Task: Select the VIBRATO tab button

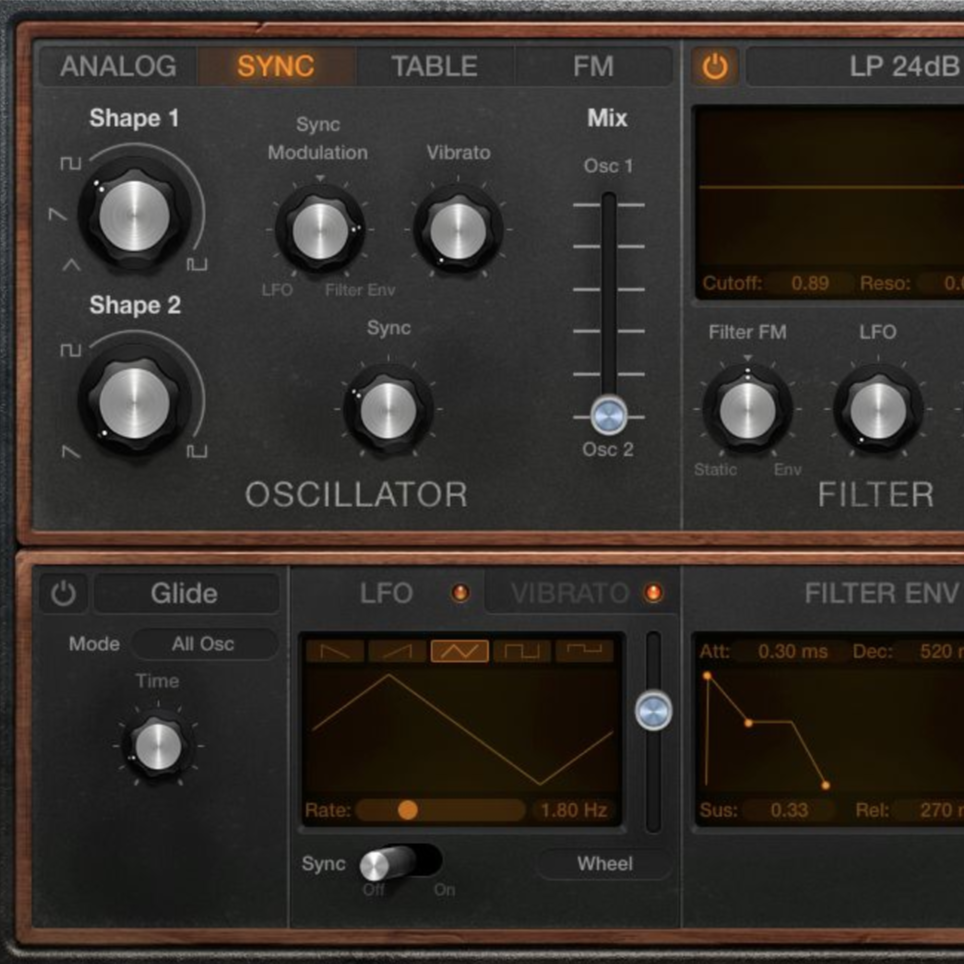Action: tap(570, 593)
